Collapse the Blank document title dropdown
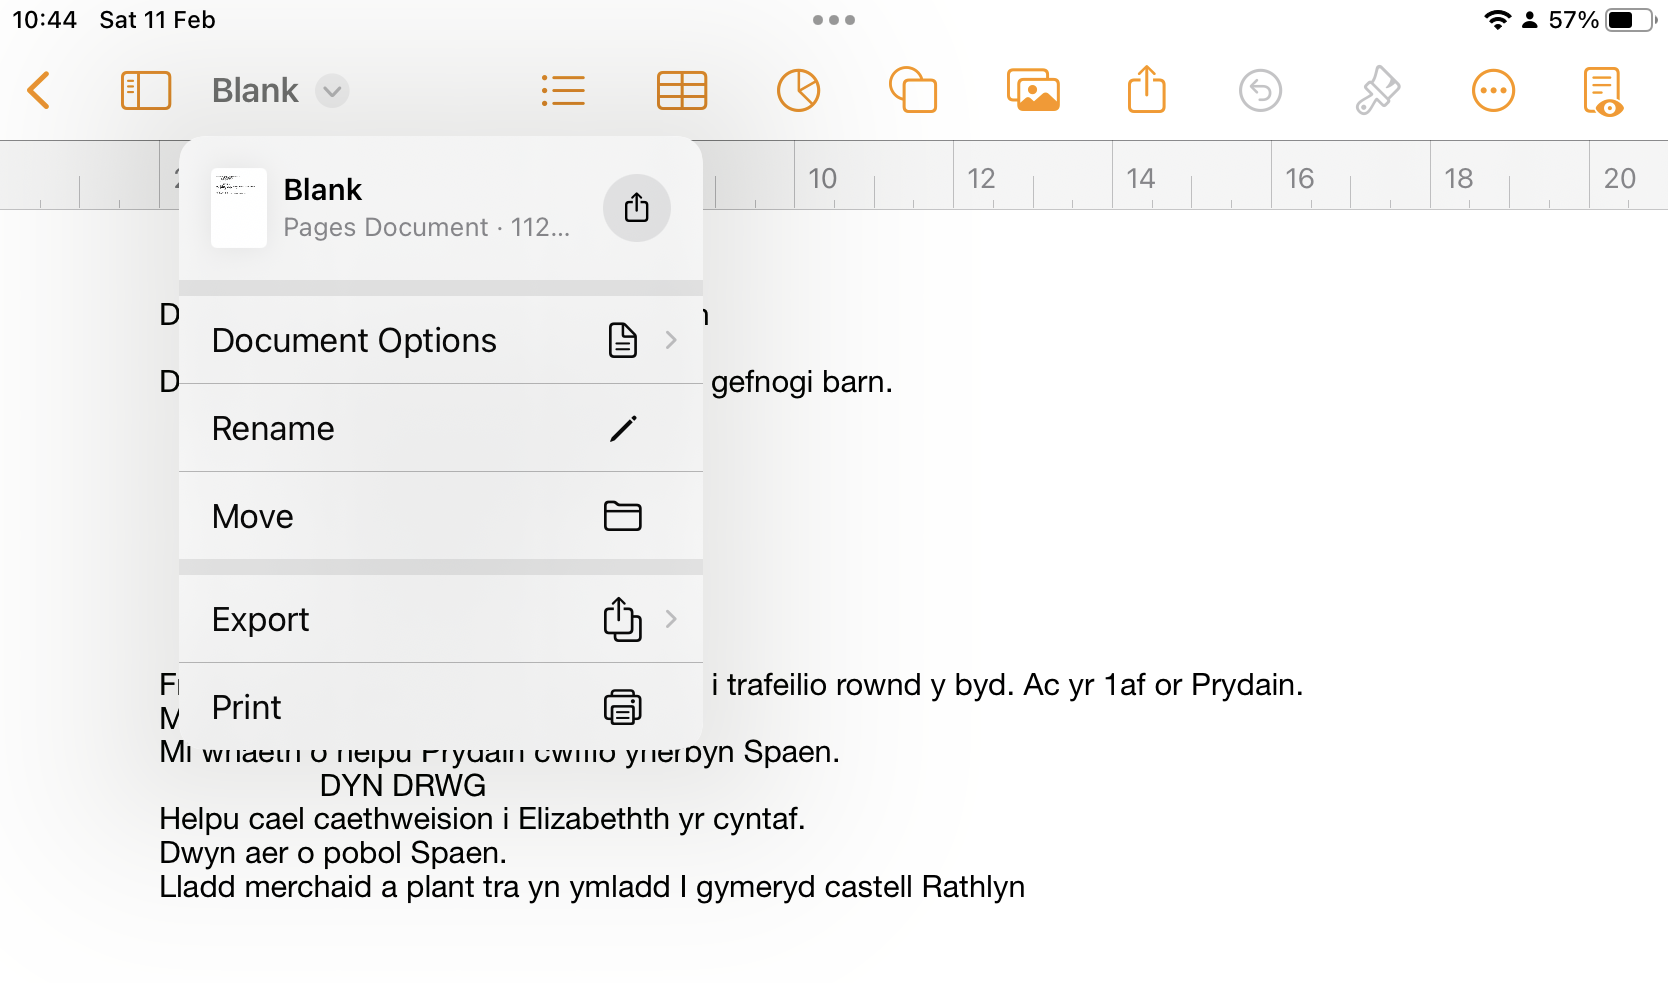Viewport: 1668px width, 983px height. coord(331,91)
